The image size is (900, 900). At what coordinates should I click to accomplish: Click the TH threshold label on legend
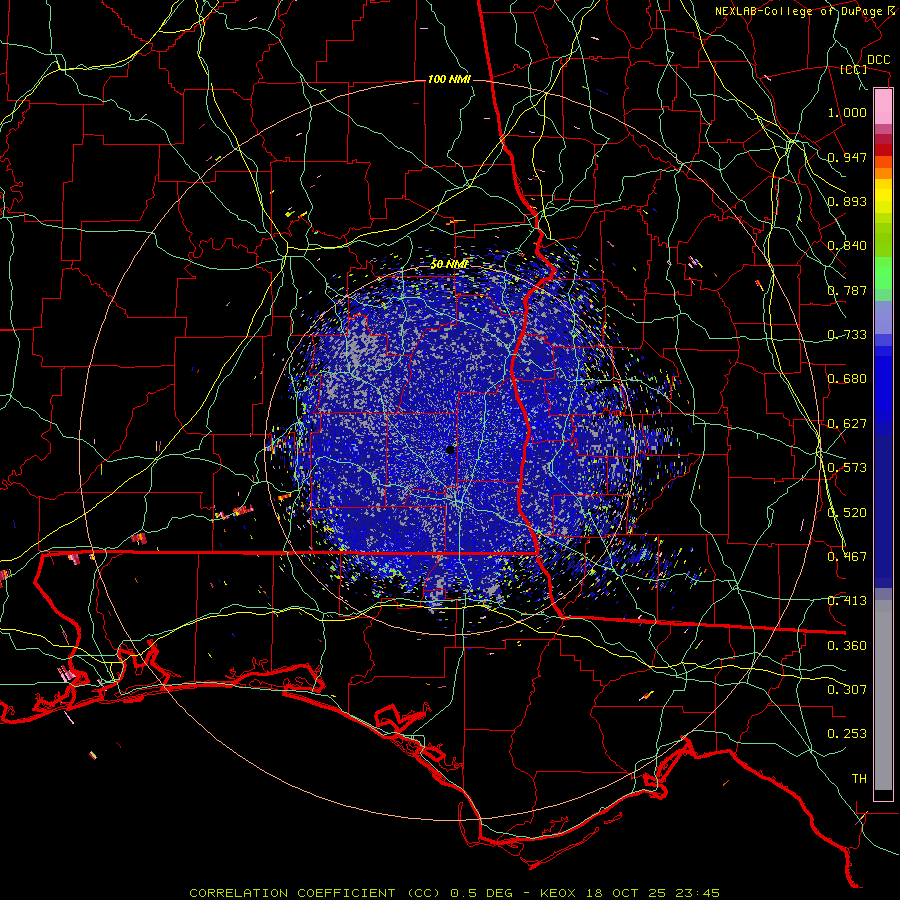pos(859,779)
